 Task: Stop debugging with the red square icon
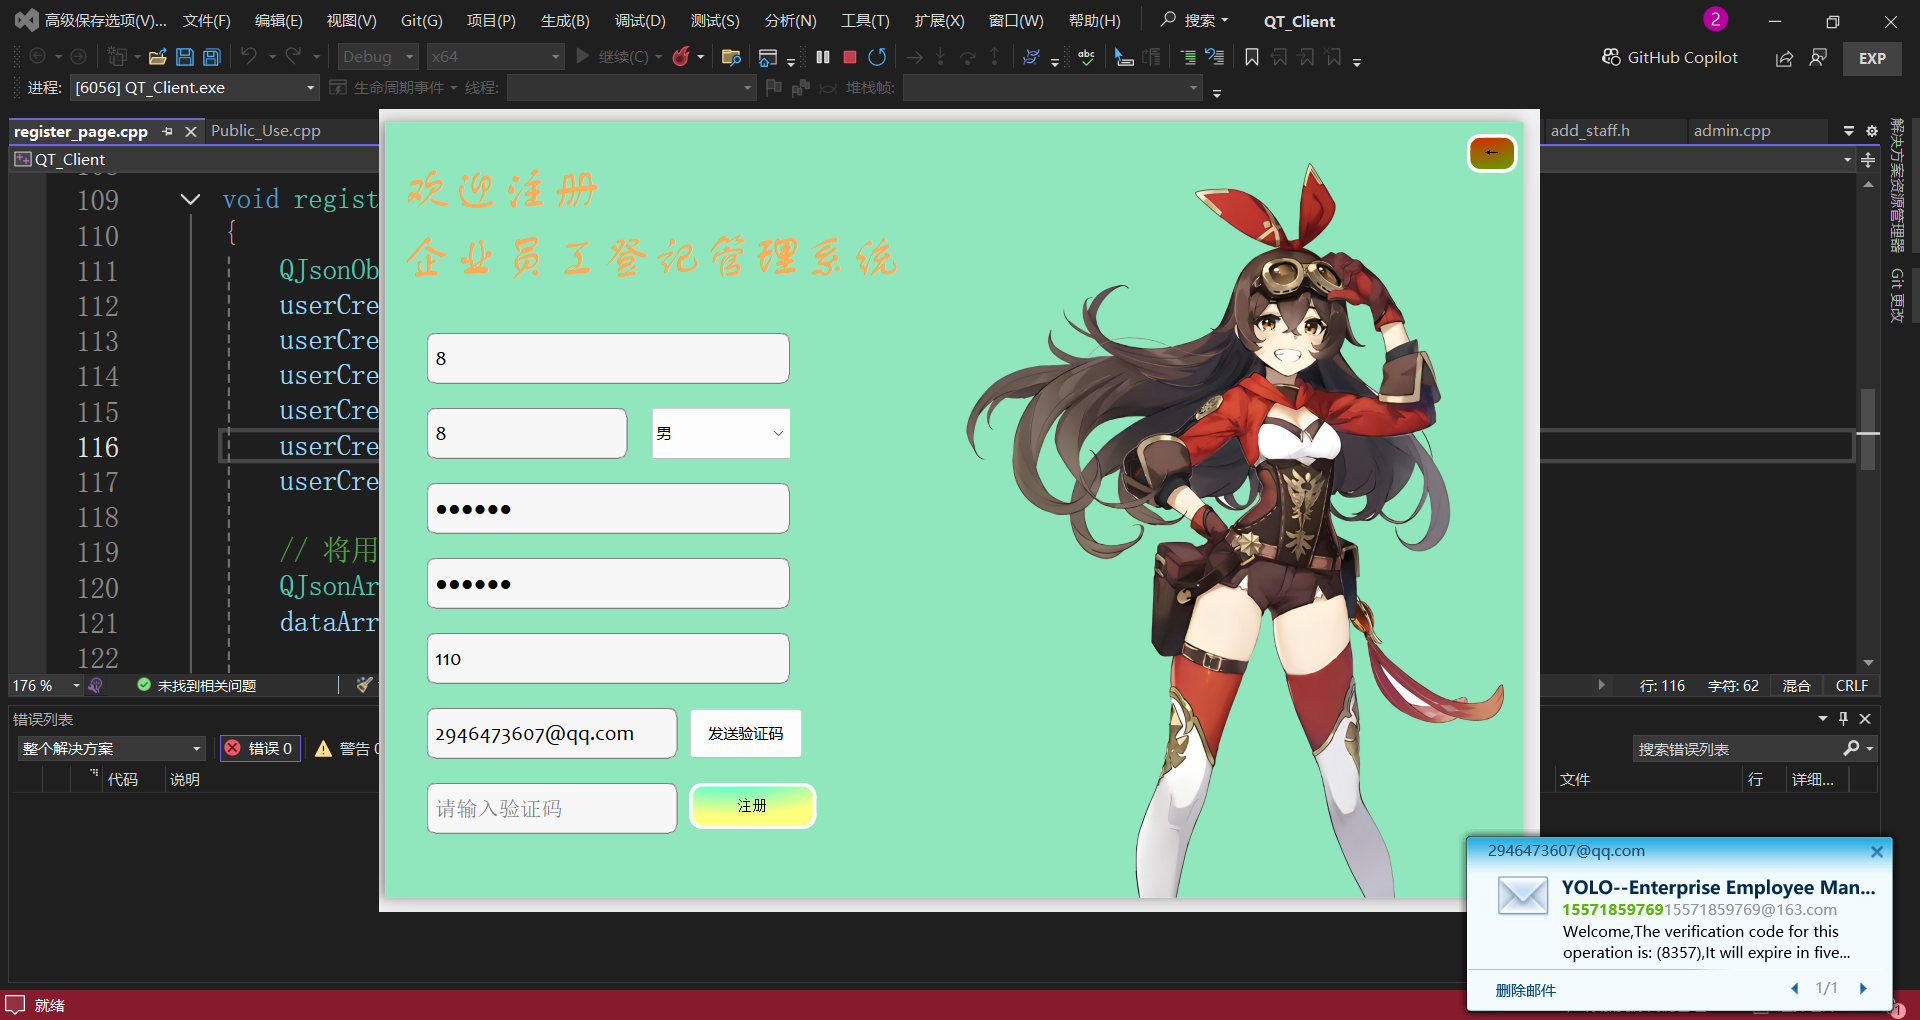click(850, 57)
